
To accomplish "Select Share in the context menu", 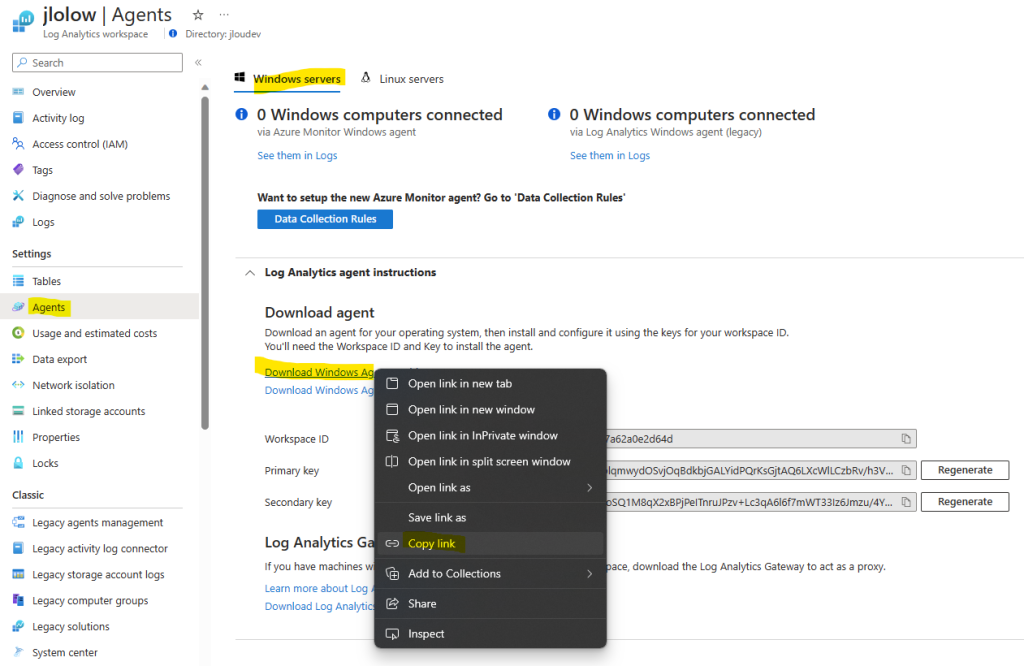I will tap(490, 604).
